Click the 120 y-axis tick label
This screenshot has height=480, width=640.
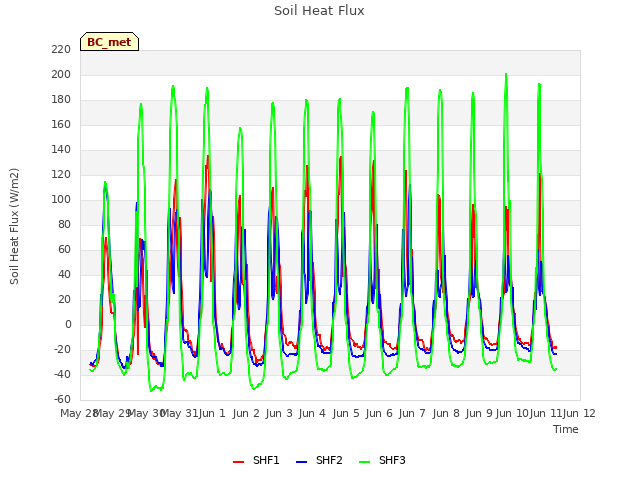[x=61, y=175]
